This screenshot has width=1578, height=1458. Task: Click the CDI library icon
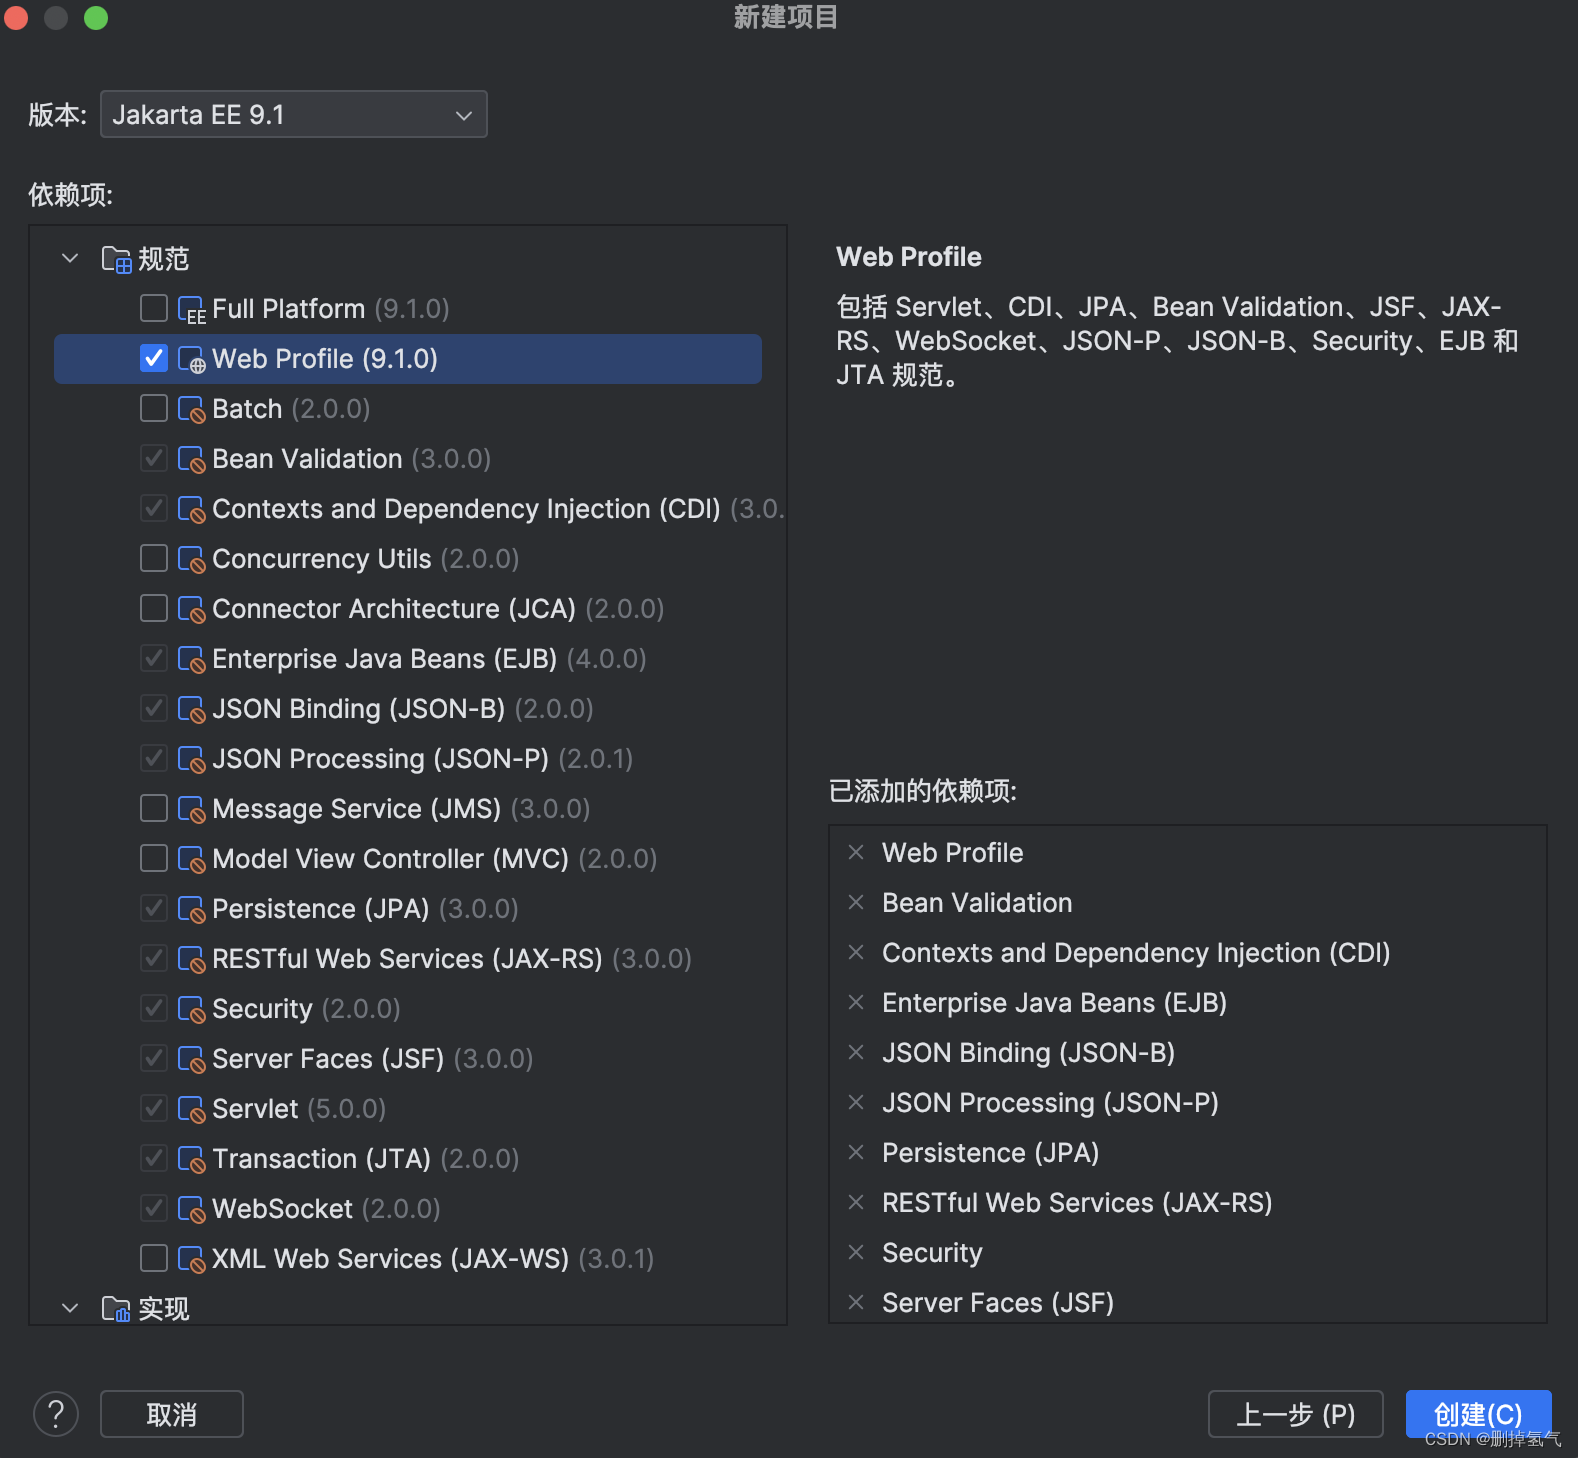tap(192, 510)
